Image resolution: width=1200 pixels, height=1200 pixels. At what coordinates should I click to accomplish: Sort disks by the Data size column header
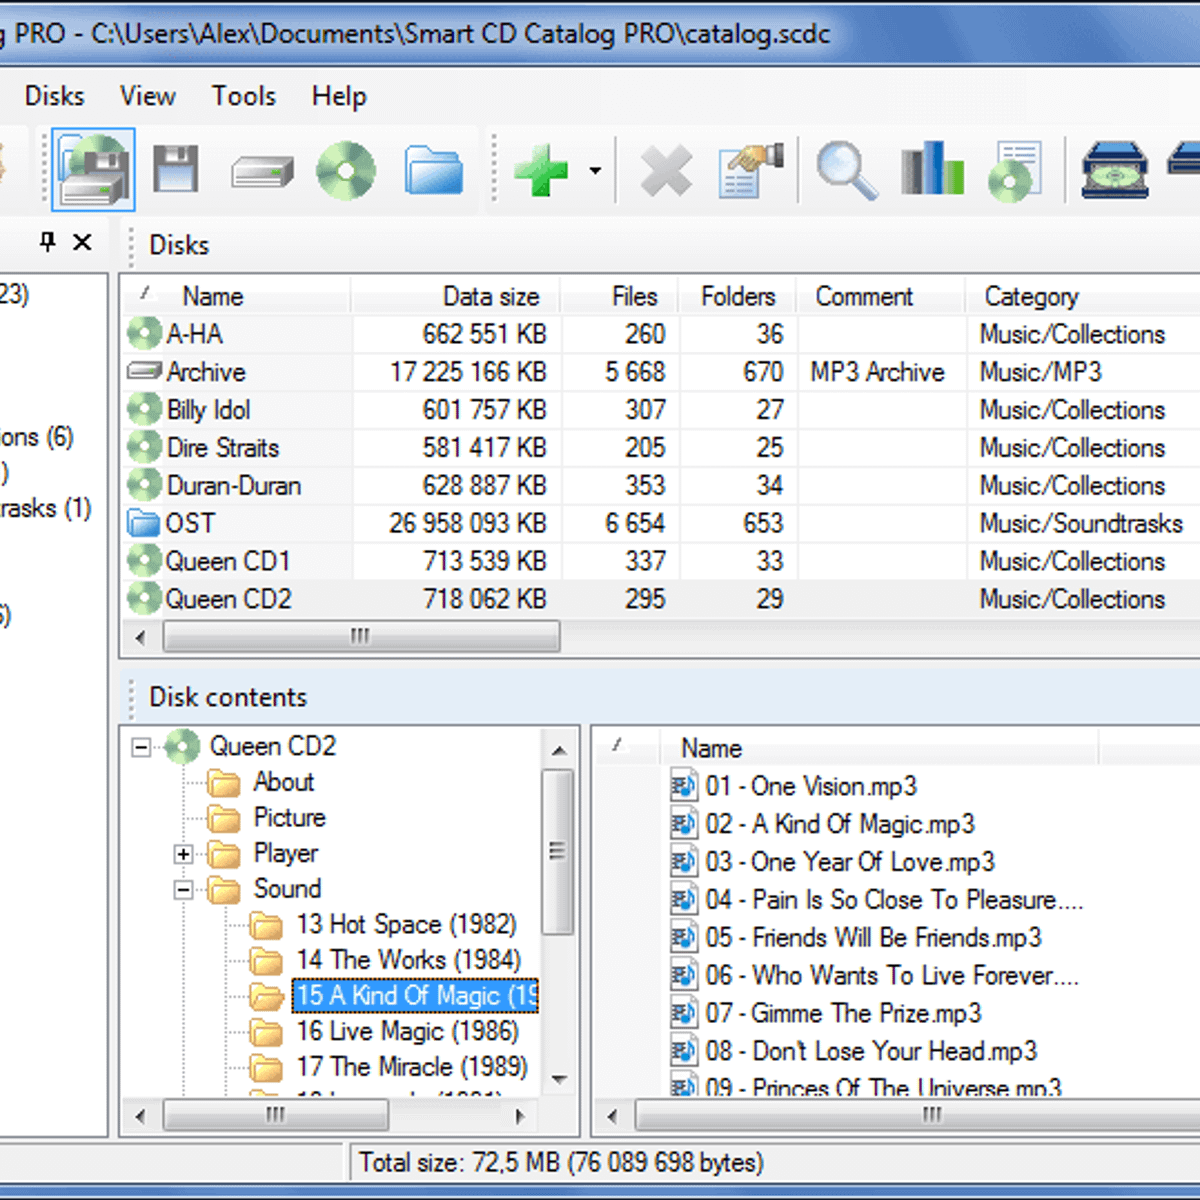click(491, 296)
